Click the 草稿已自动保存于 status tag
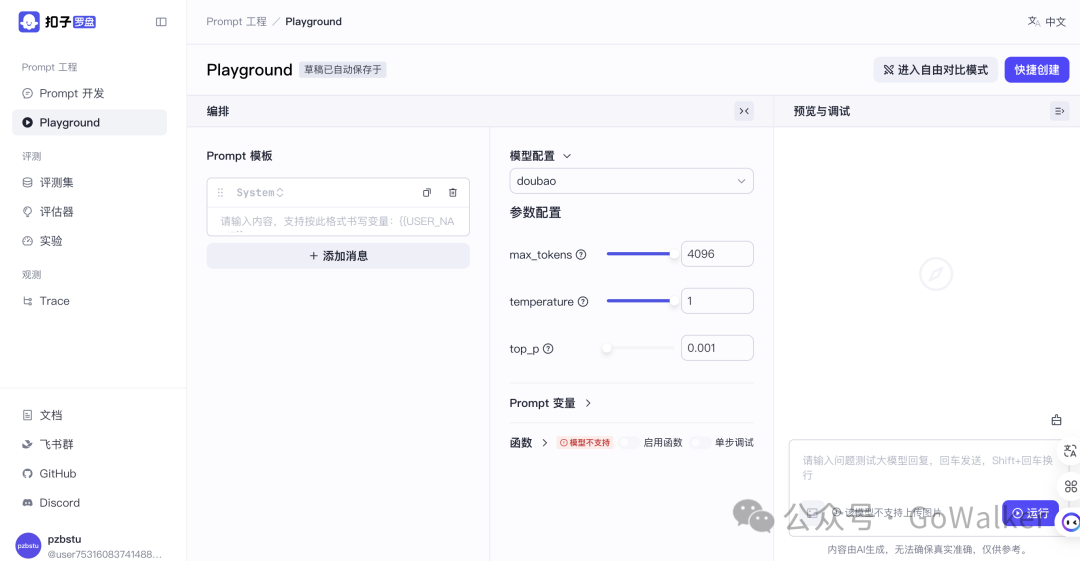This screenshot has width=1080, height=561. click(x=342, y=70)
